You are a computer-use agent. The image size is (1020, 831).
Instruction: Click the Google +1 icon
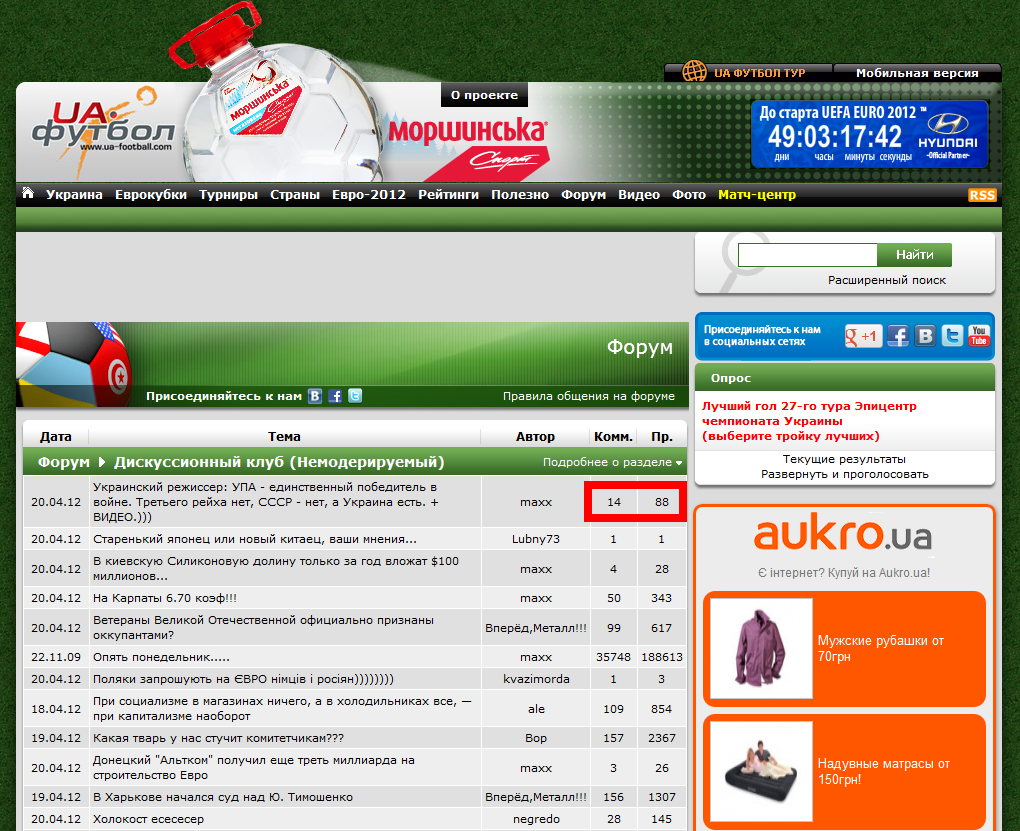click(x=863, y=336)
